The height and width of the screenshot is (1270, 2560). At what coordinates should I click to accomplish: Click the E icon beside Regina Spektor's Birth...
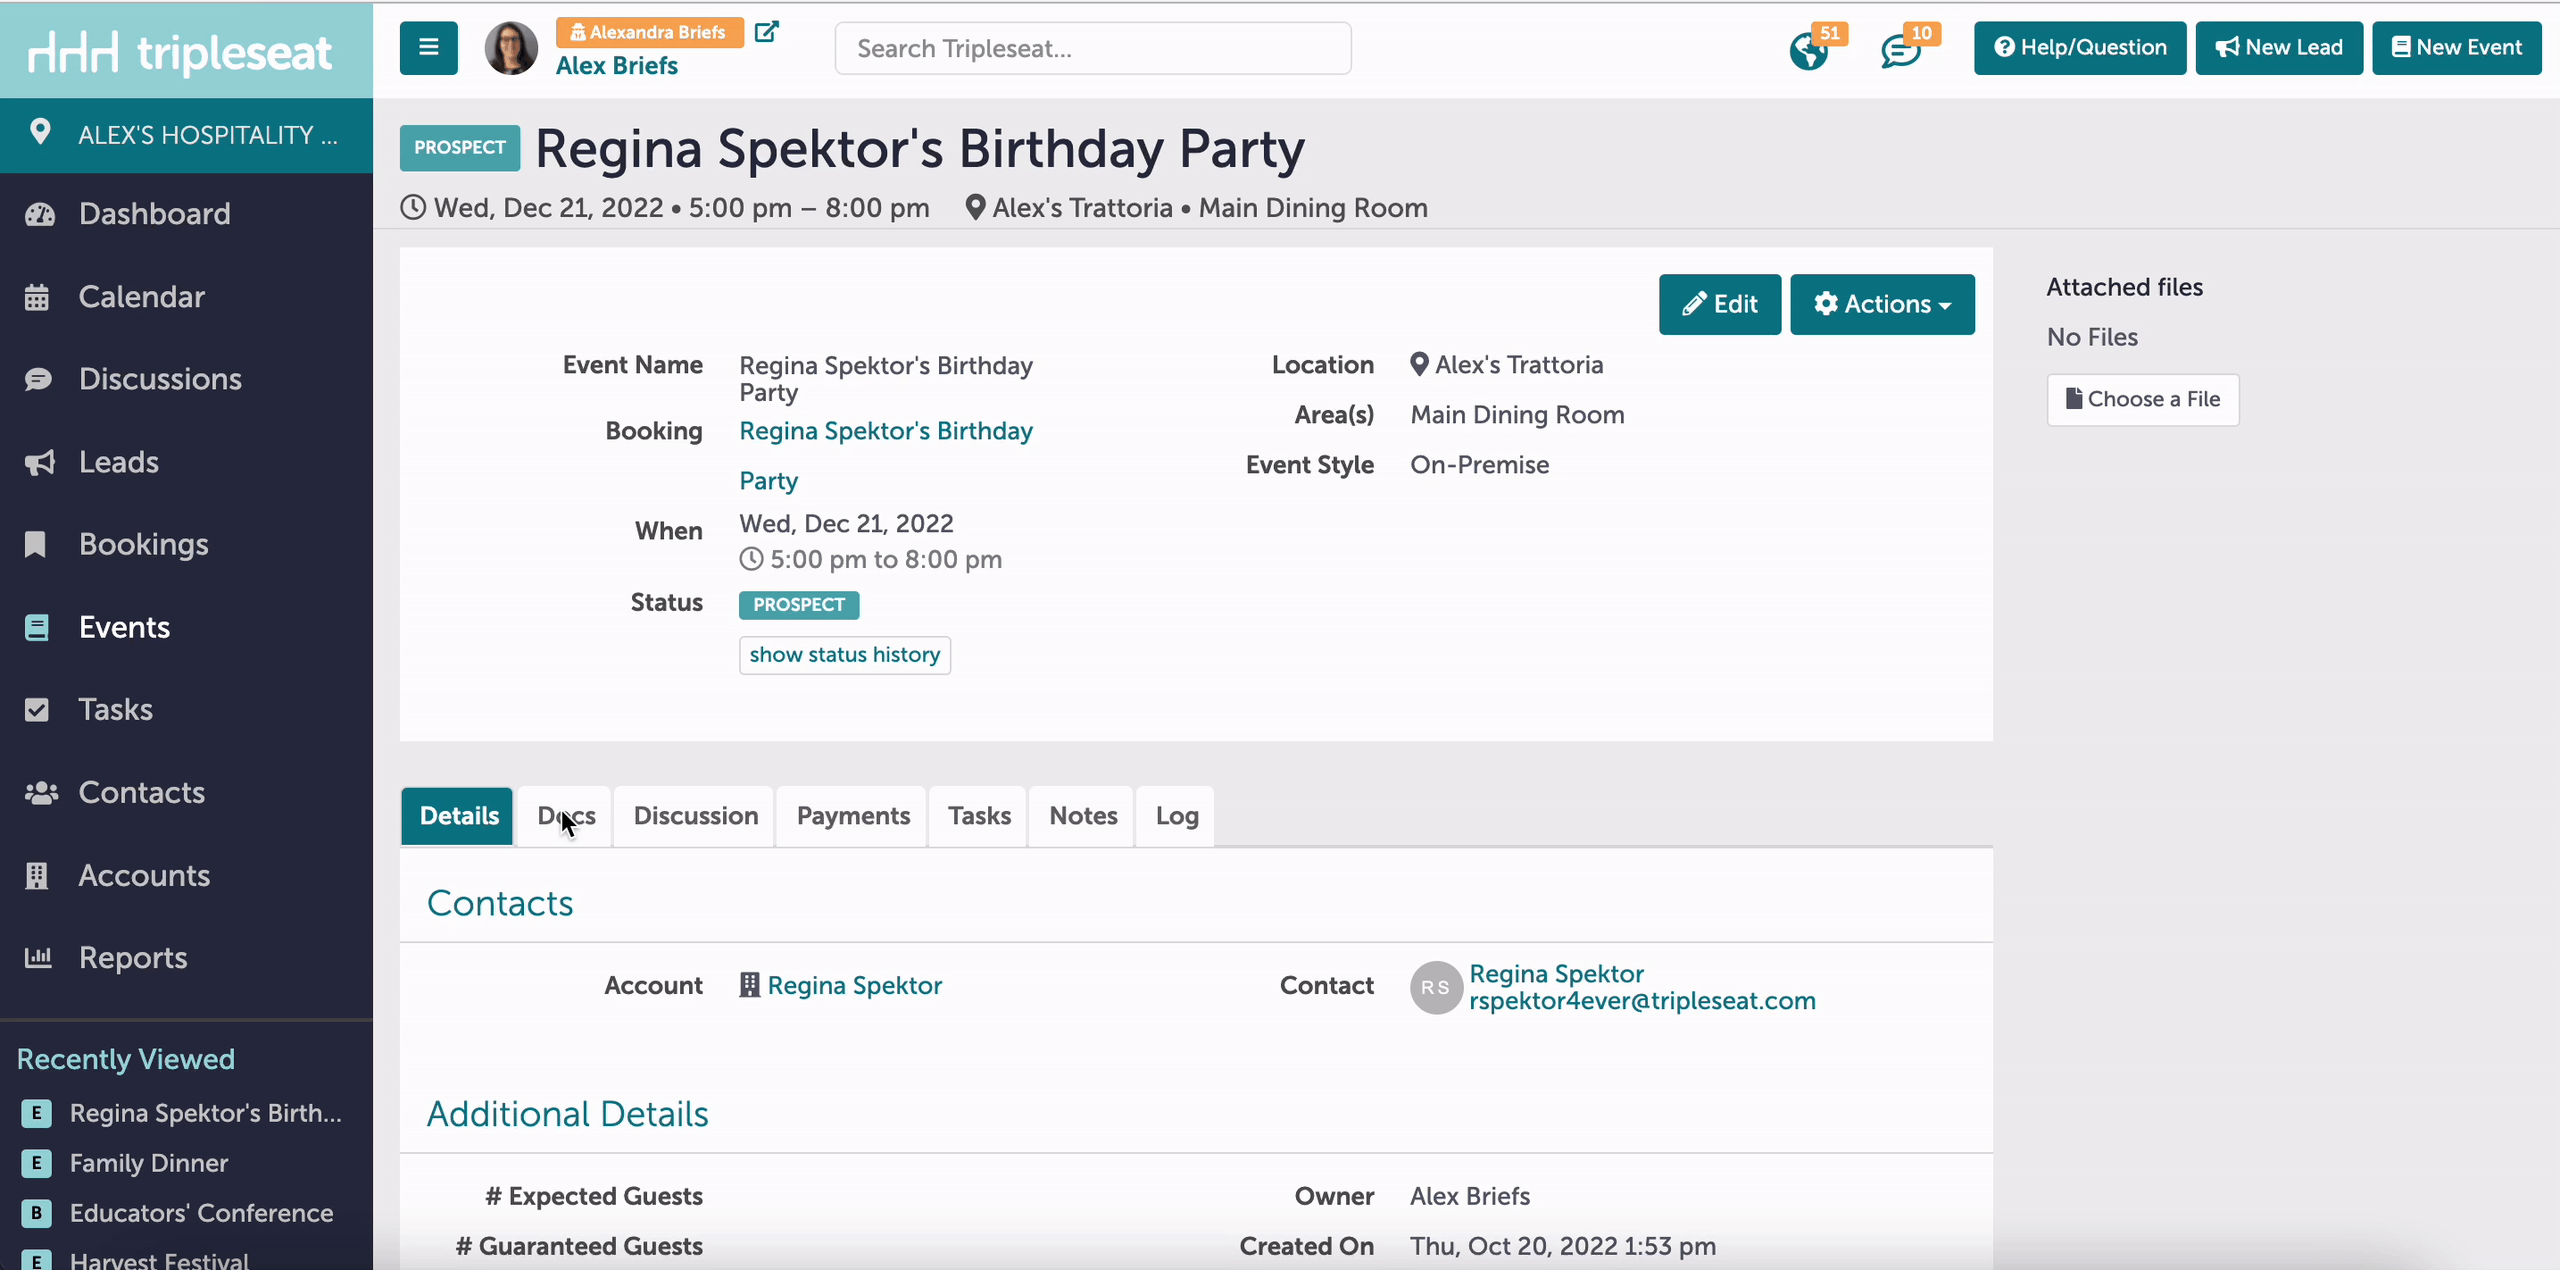37,1113
